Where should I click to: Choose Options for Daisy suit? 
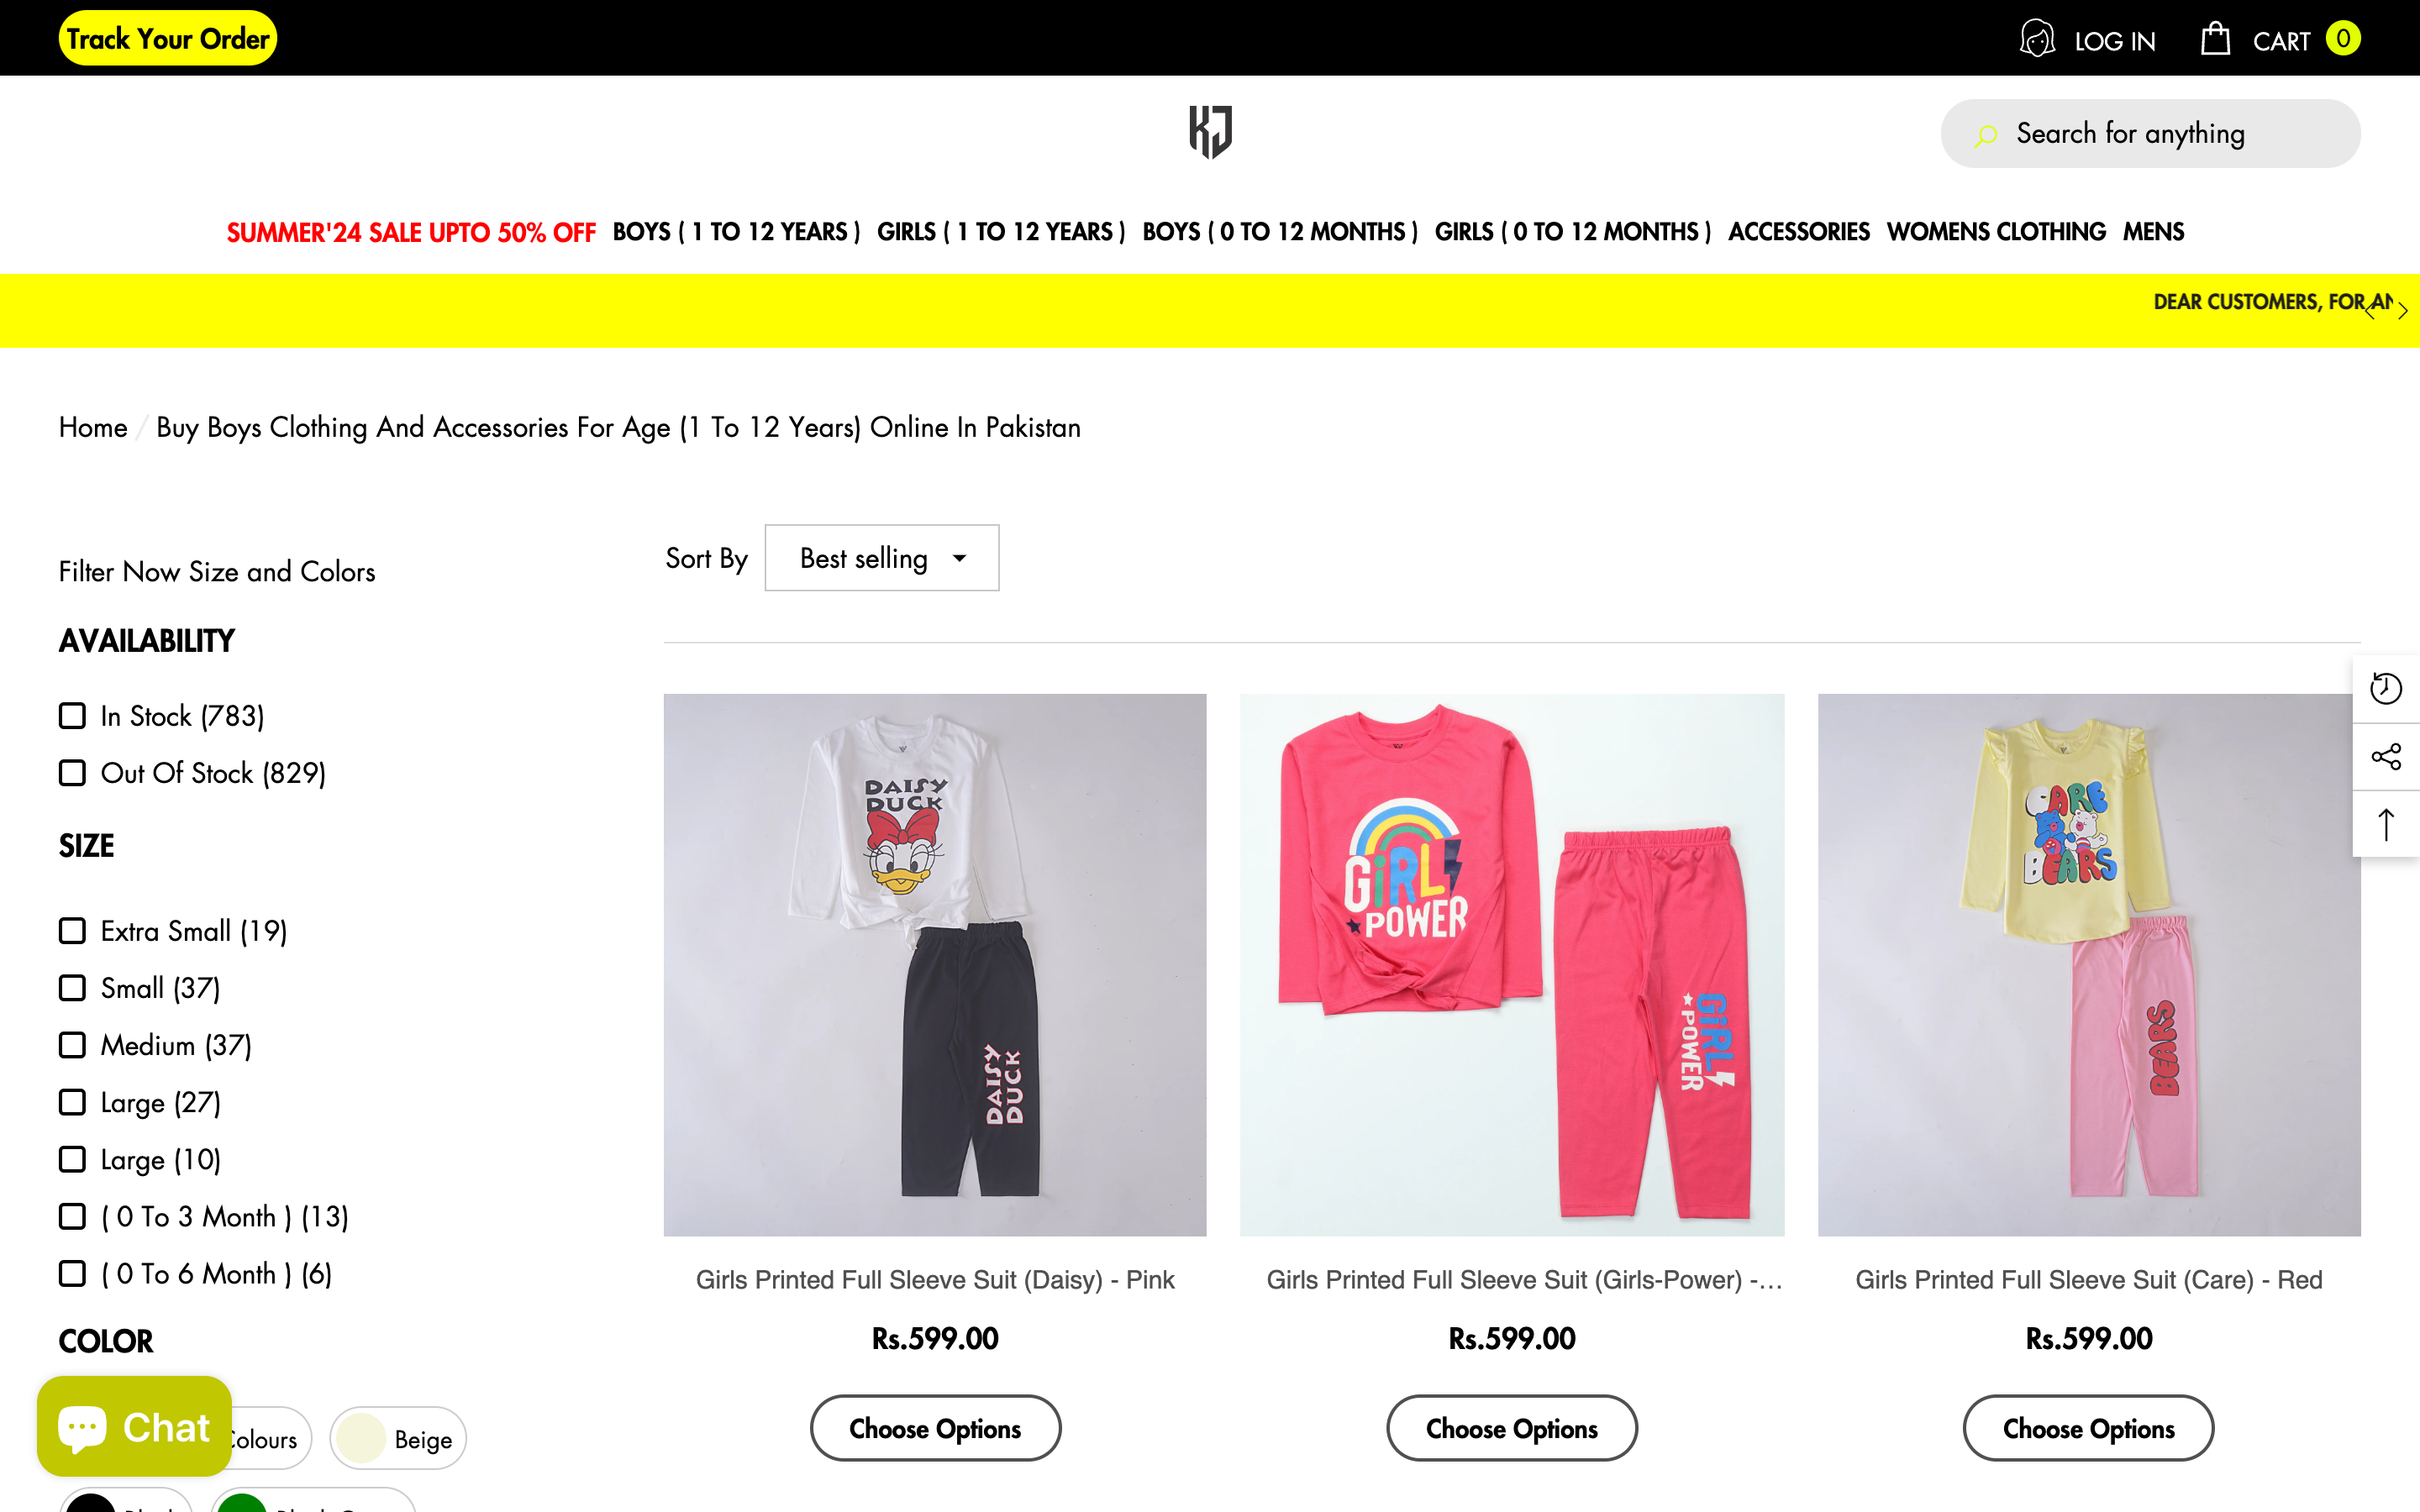coord(935,1428)
